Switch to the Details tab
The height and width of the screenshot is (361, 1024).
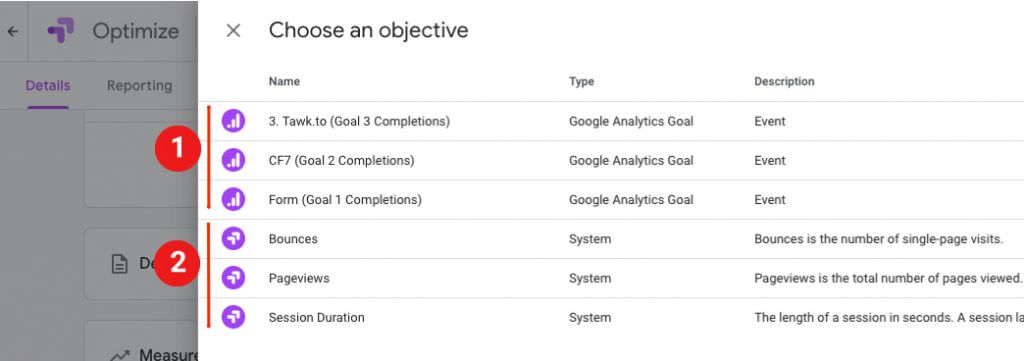coord(48,86)
